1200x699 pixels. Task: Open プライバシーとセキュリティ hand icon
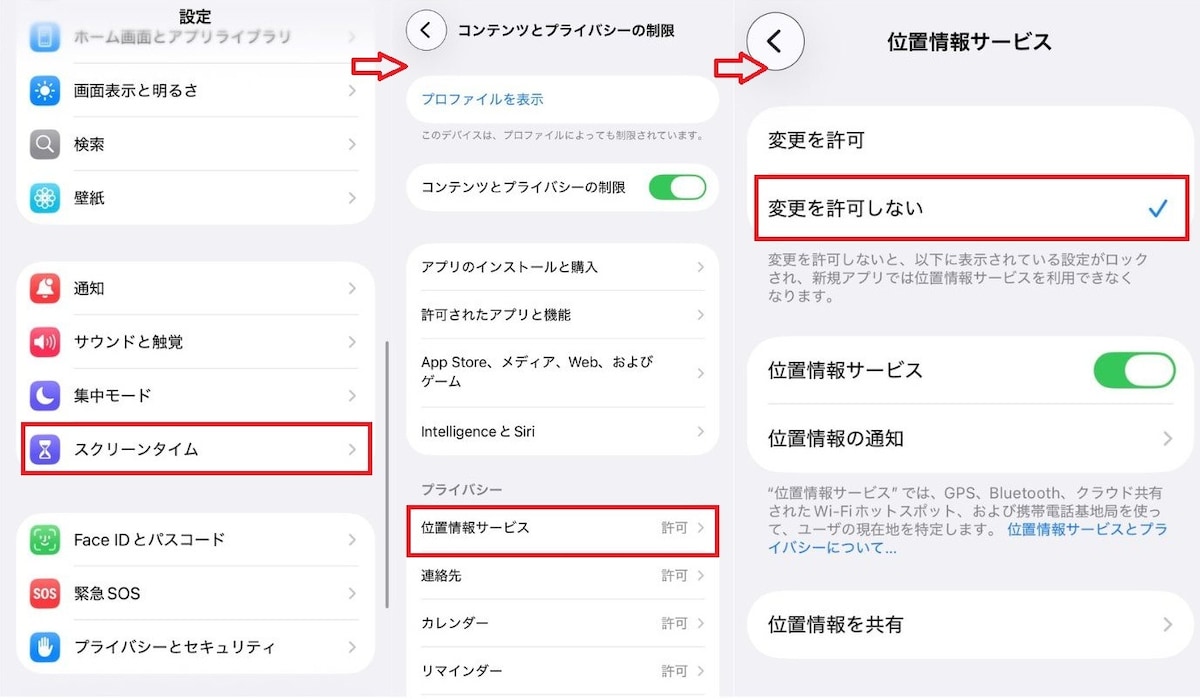[45, 647]
